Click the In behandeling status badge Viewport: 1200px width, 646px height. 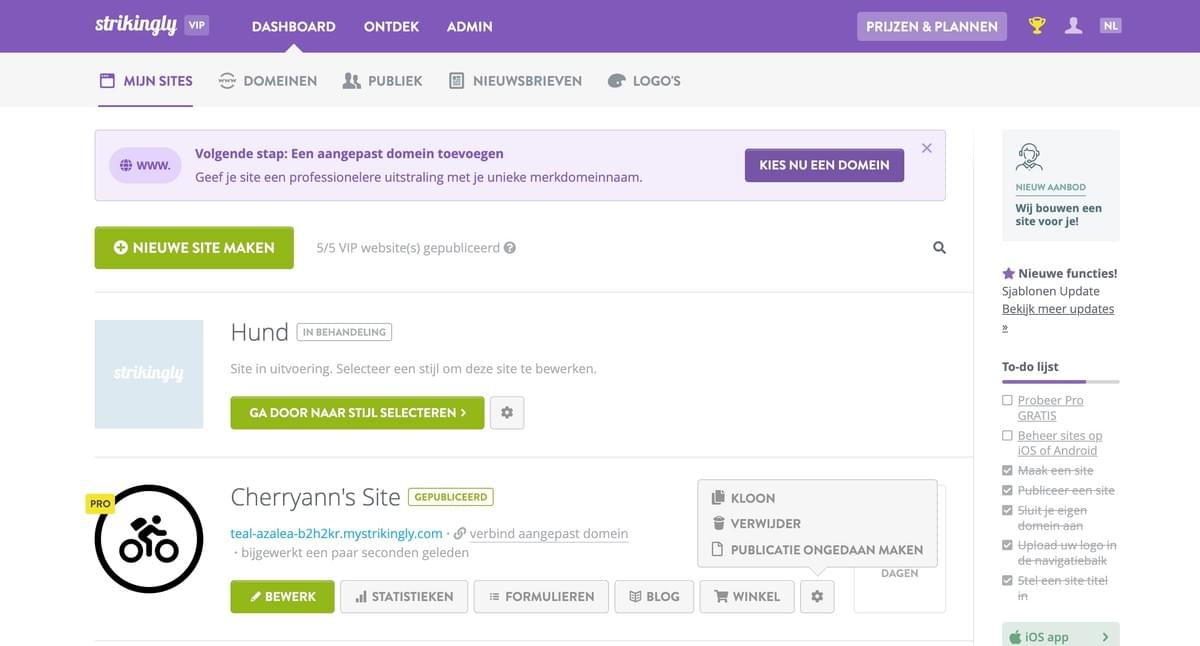coord(344,332)
